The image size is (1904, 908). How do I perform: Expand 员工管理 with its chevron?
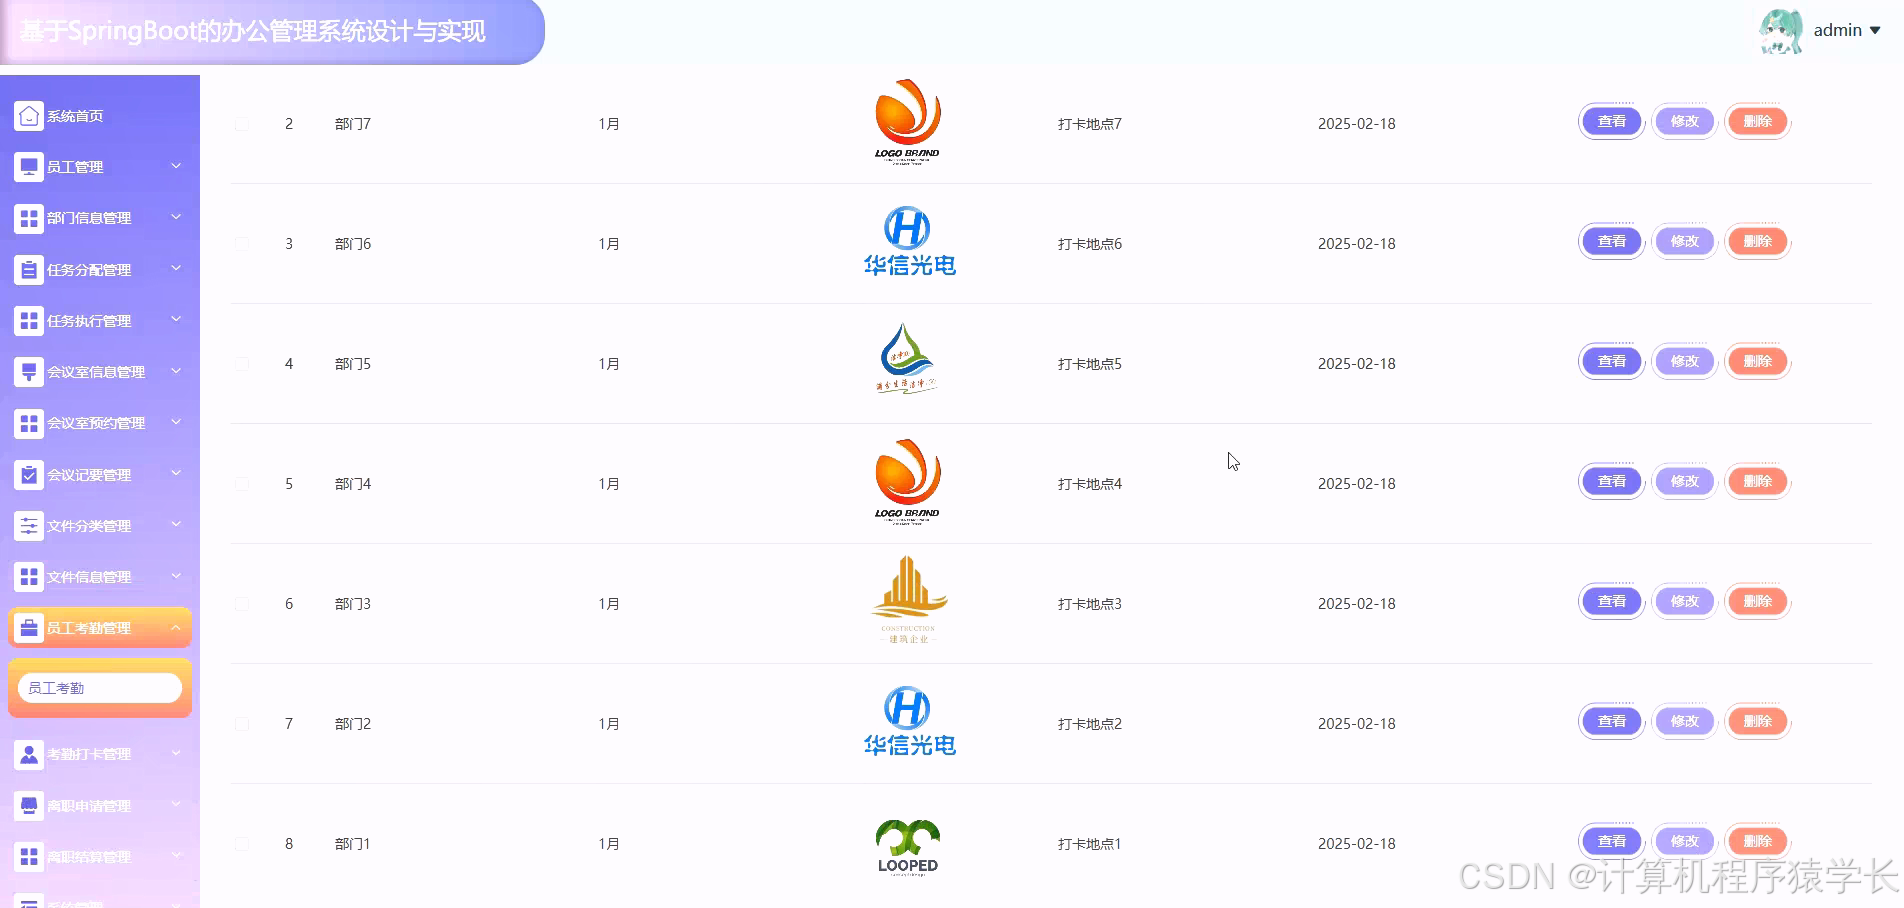(176, 166)
